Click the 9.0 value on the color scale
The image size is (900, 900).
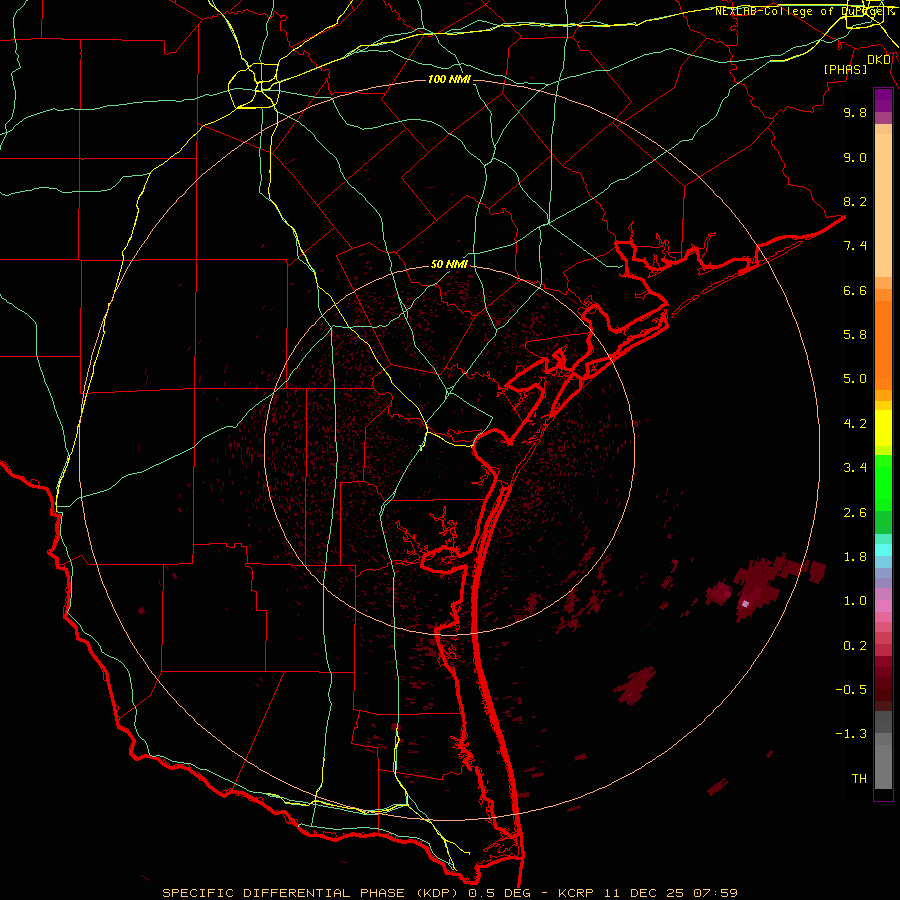[855, 157]
